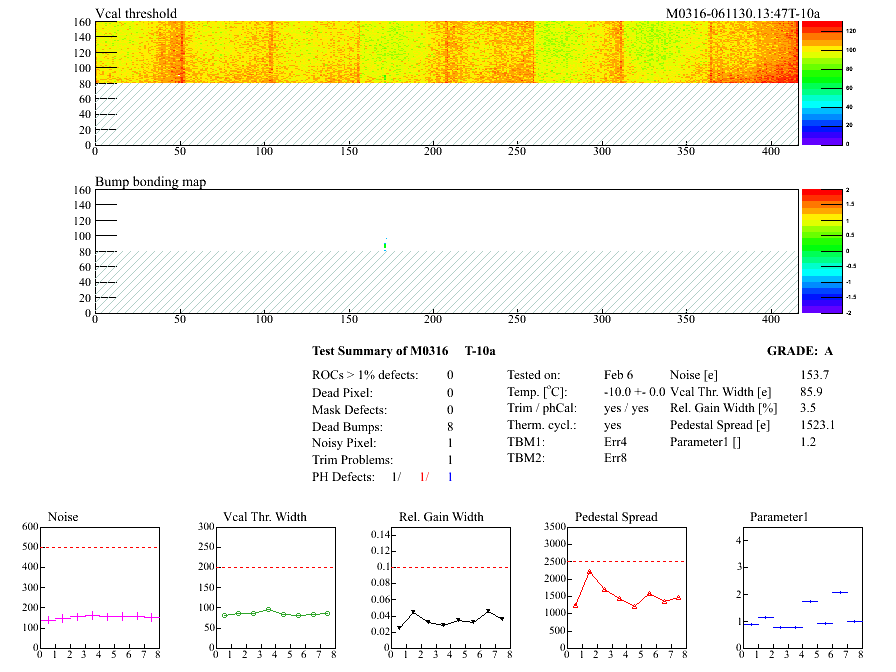Screen dimensions: 896x672
Task: Click the highest red triangle in Pedestal Spread plot
Action: (x=590, y=572)
